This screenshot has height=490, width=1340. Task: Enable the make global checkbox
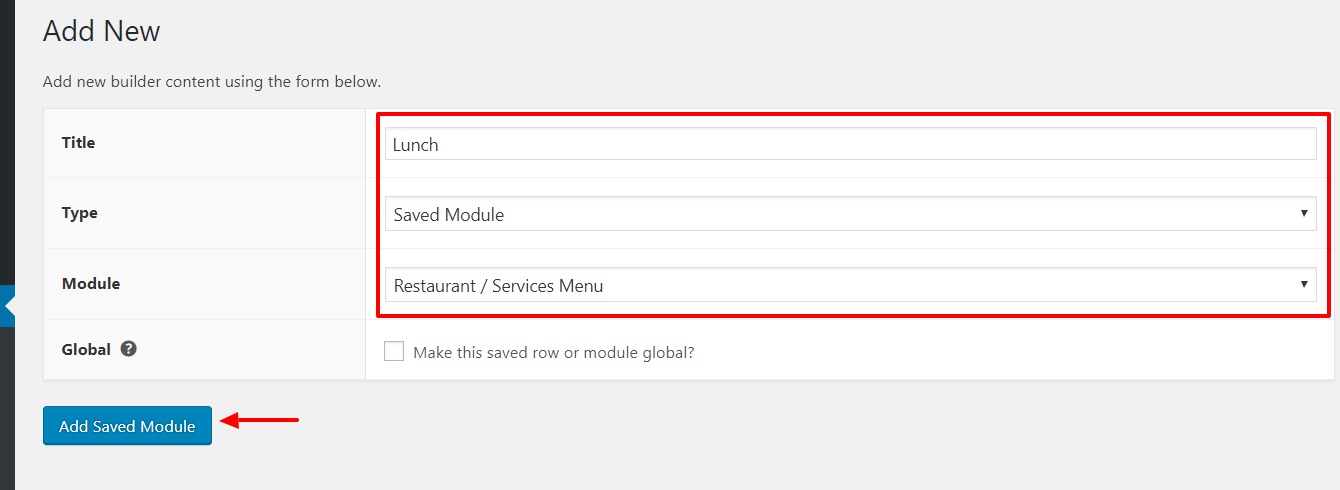pos(394,352)
